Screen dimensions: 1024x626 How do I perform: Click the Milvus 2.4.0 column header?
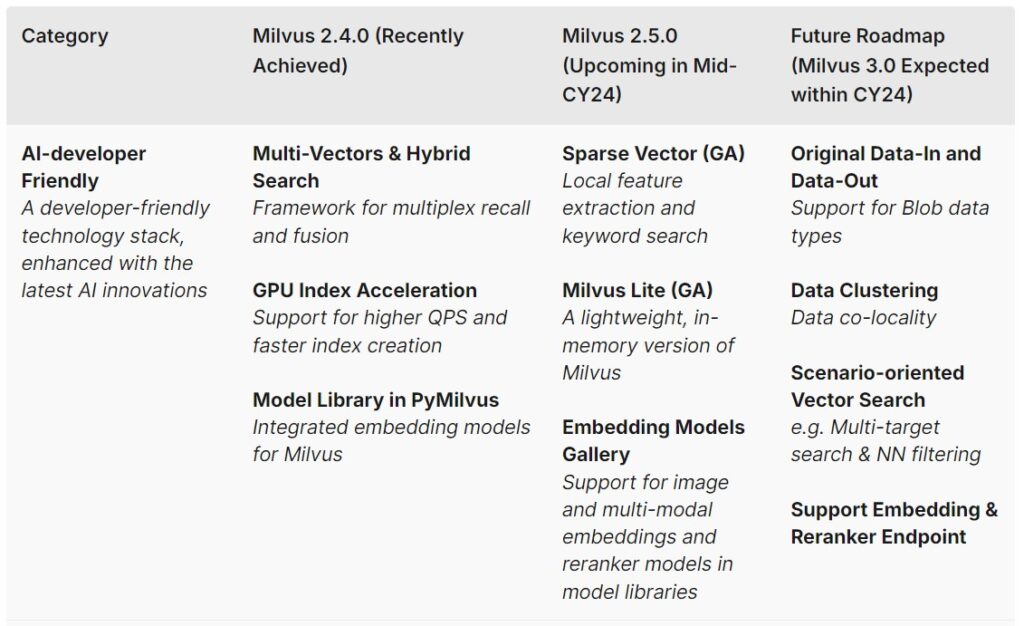pos(357,51)
